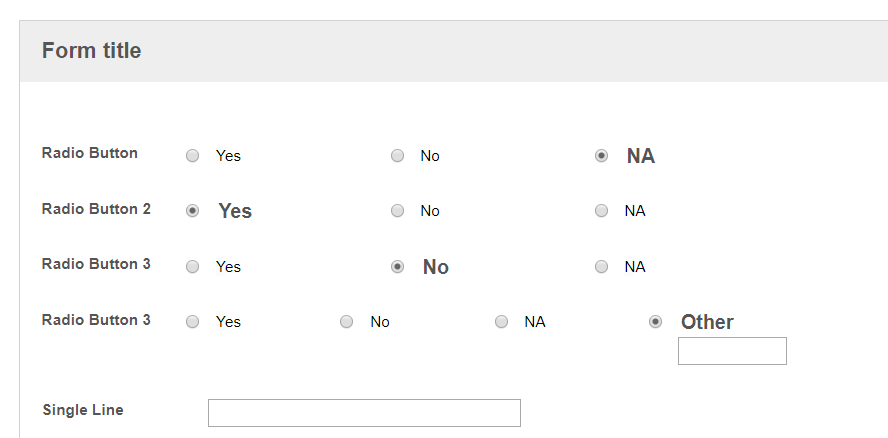The image size is (888, 438).
Task: Select No in the row containing Other
Action: (x=347, y=322)
